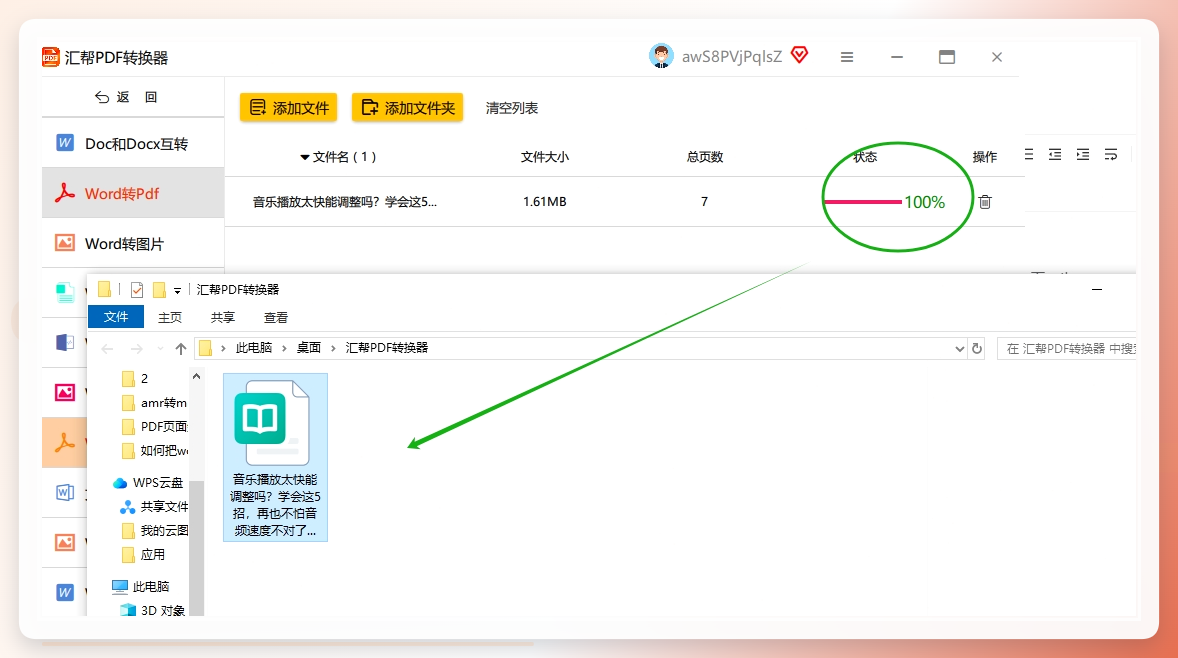Click 汇帮PDF转换器 in the address bar
This screenshot has height=658, width=1178.
387,348
